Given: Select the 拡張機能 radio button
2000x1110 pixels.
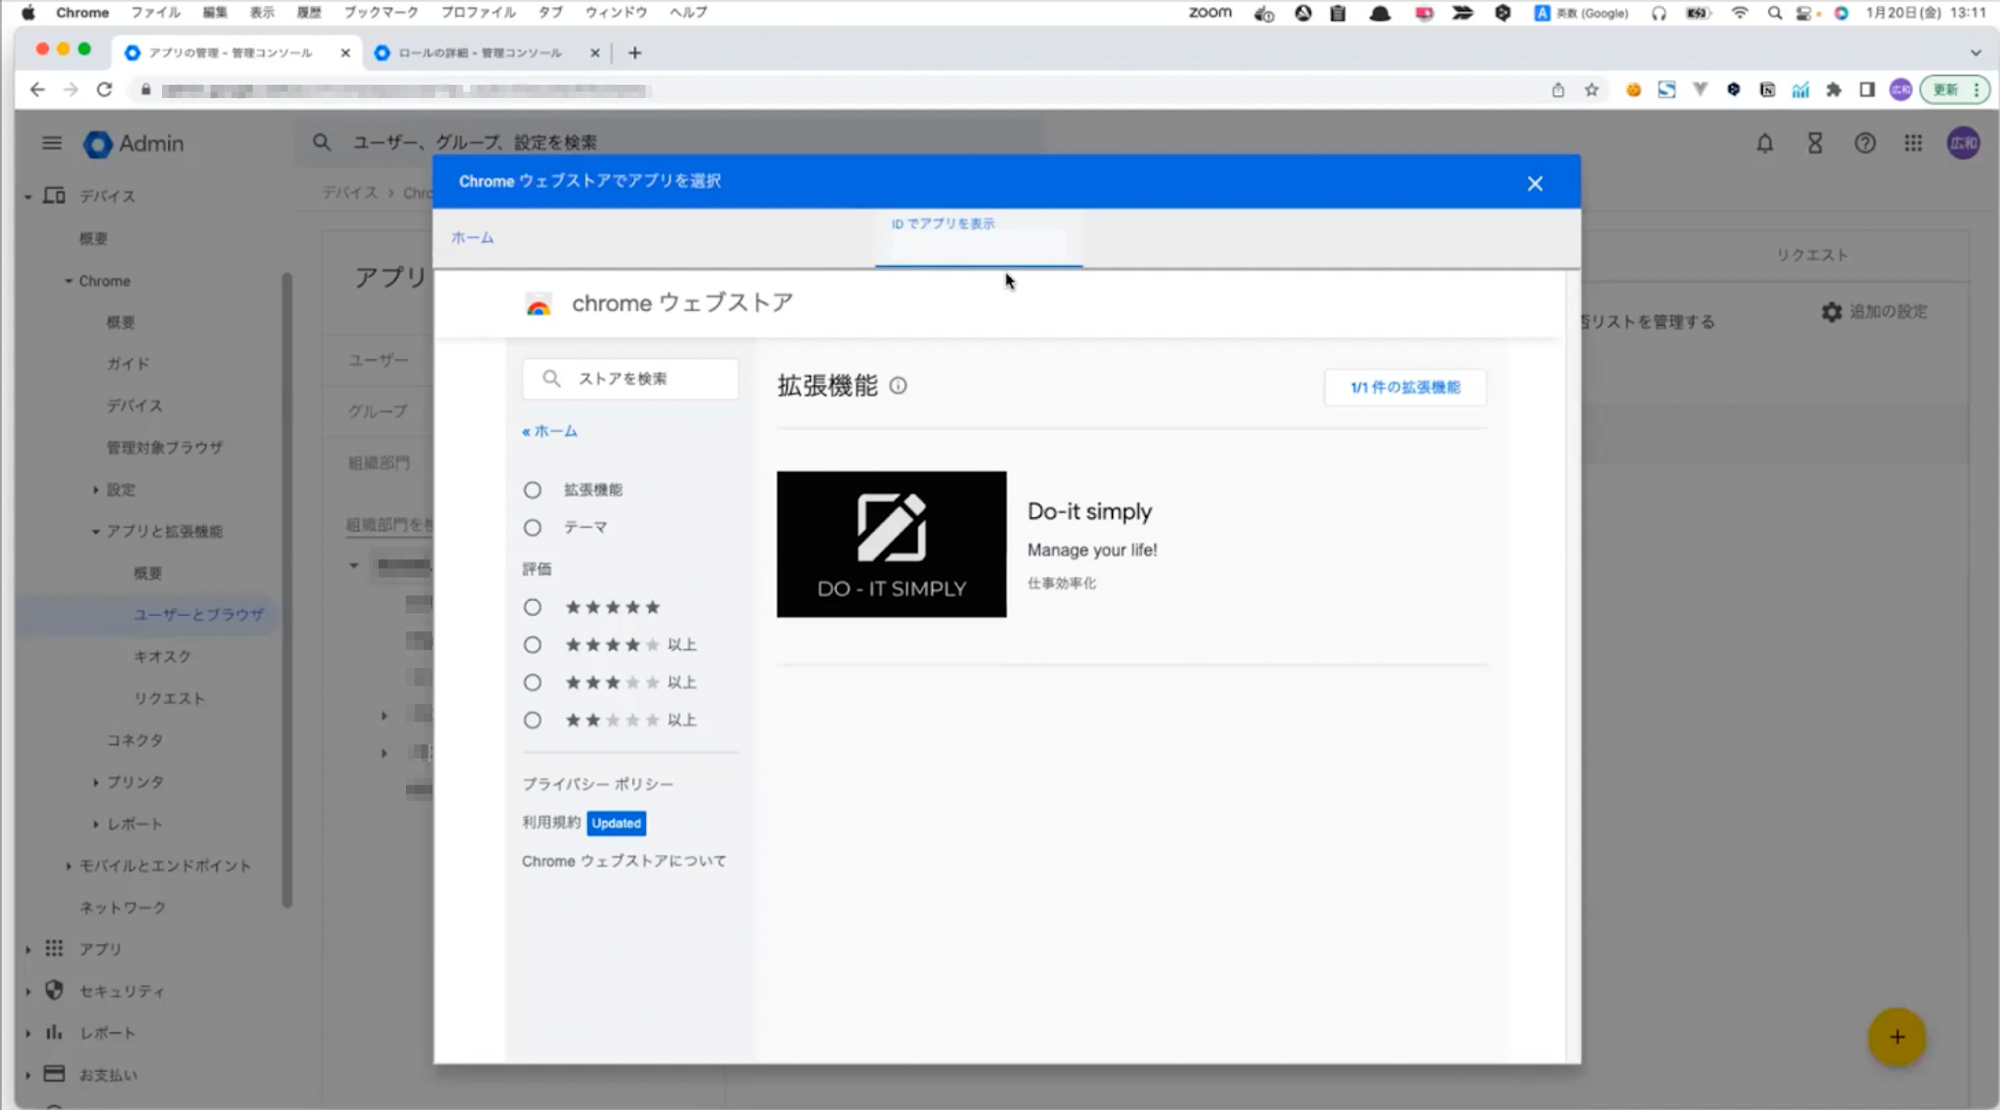Looking at the screenshot, I should 532,490.
